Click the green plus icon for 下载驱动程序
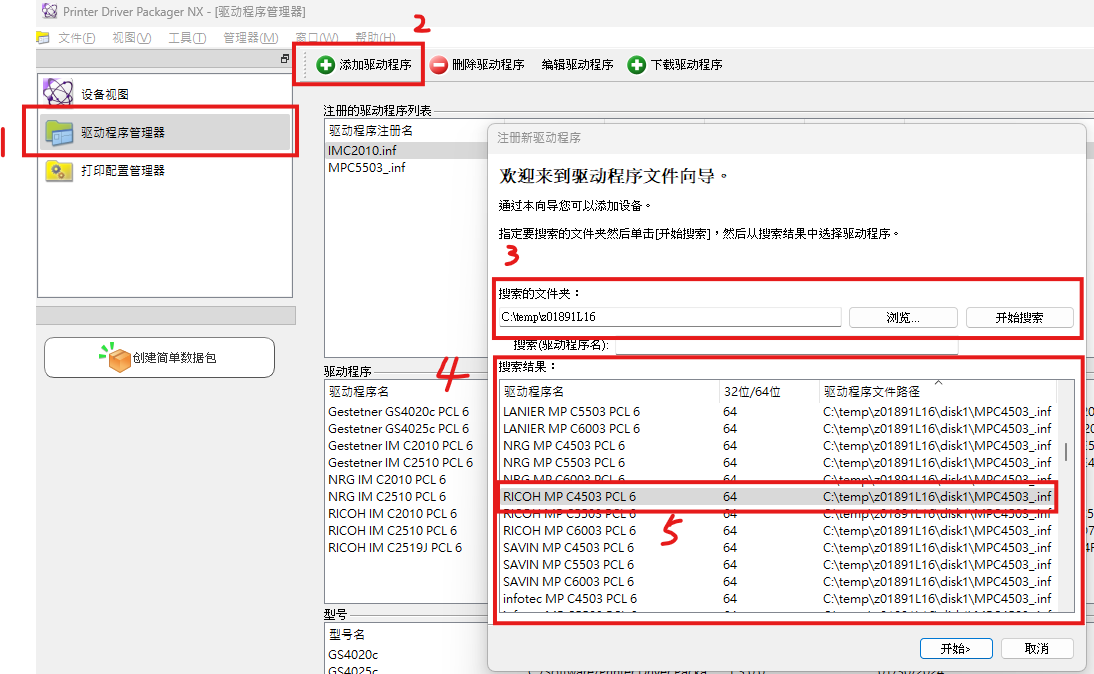This screenshot has height=674, width=1094. point(636,65)
